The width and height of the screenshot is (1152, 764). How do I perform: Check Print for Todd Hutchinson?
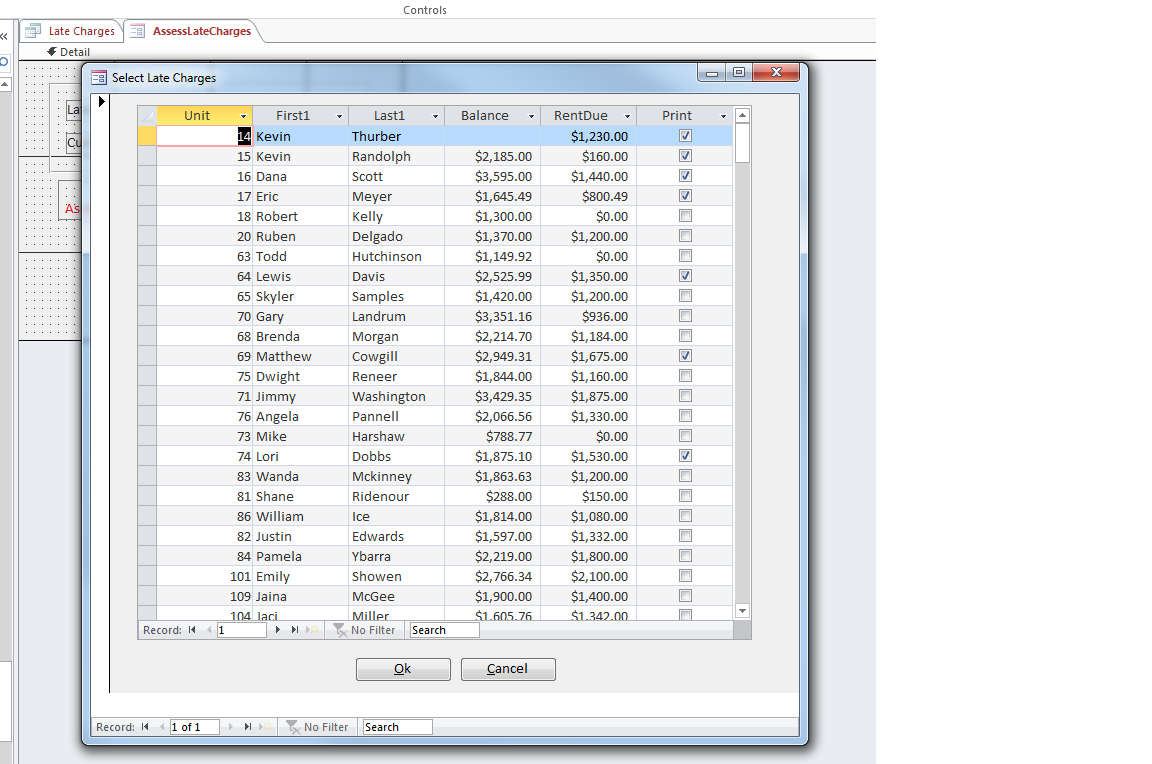[x=685, y=256]
